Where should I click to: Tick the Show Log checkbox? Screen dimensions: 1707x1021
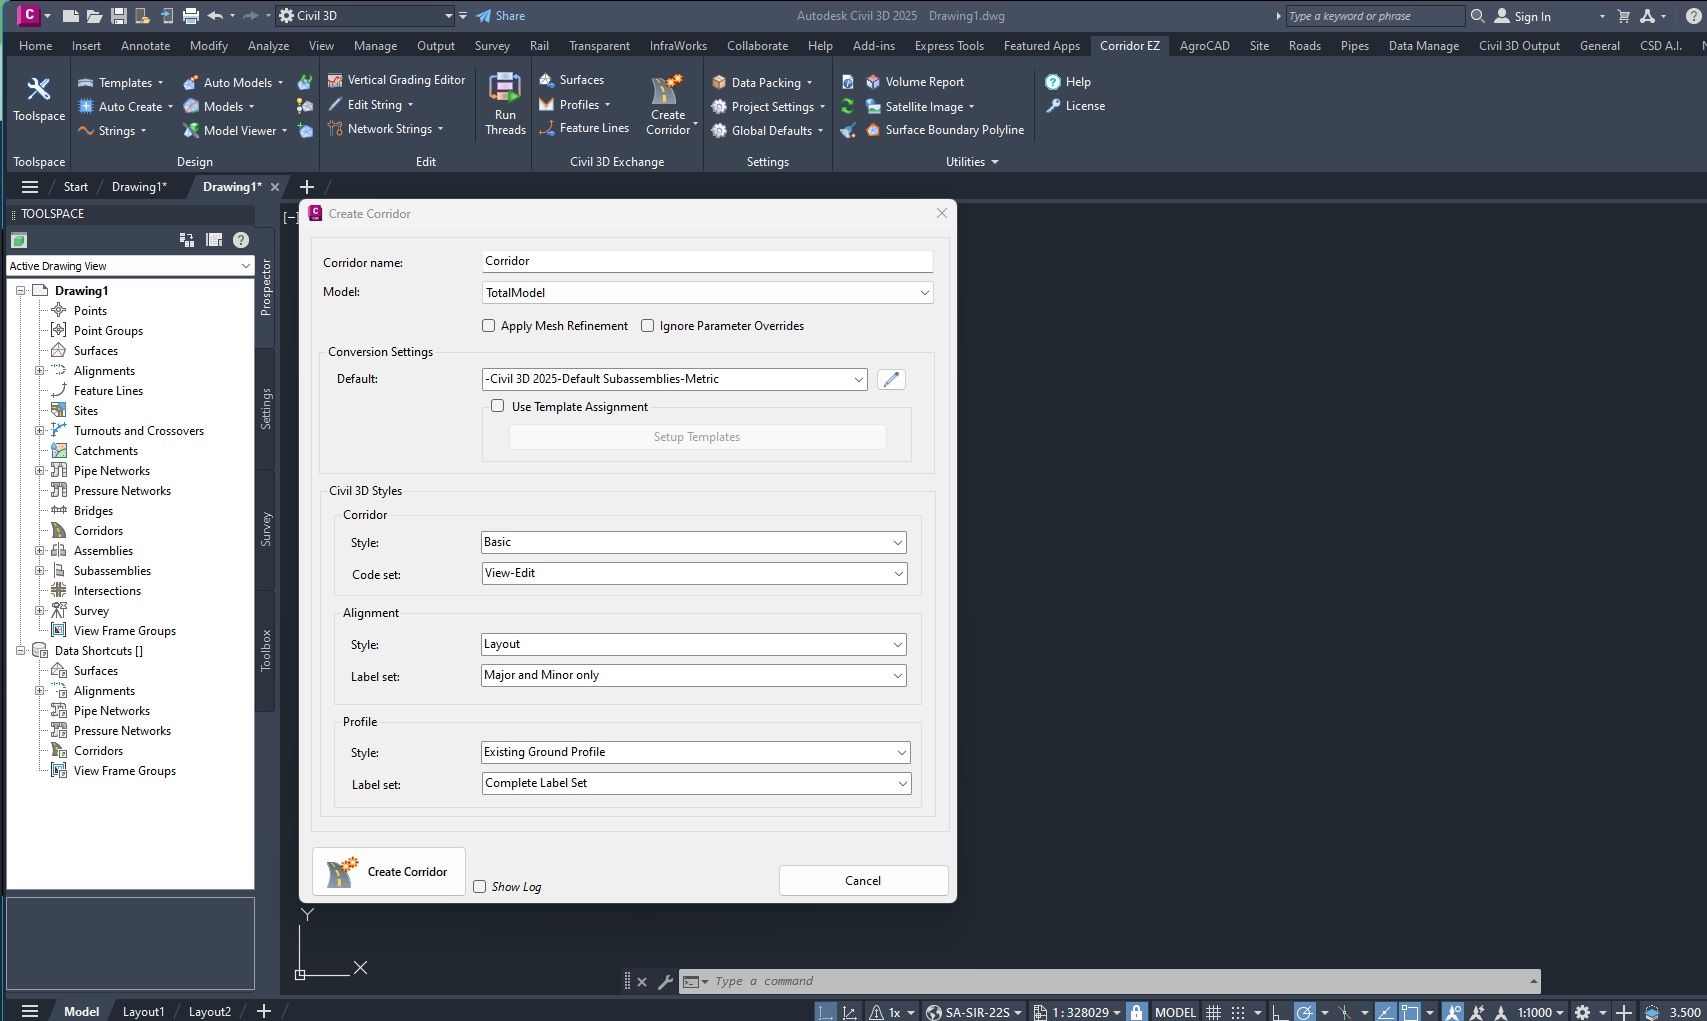click(x=480, y=886)
